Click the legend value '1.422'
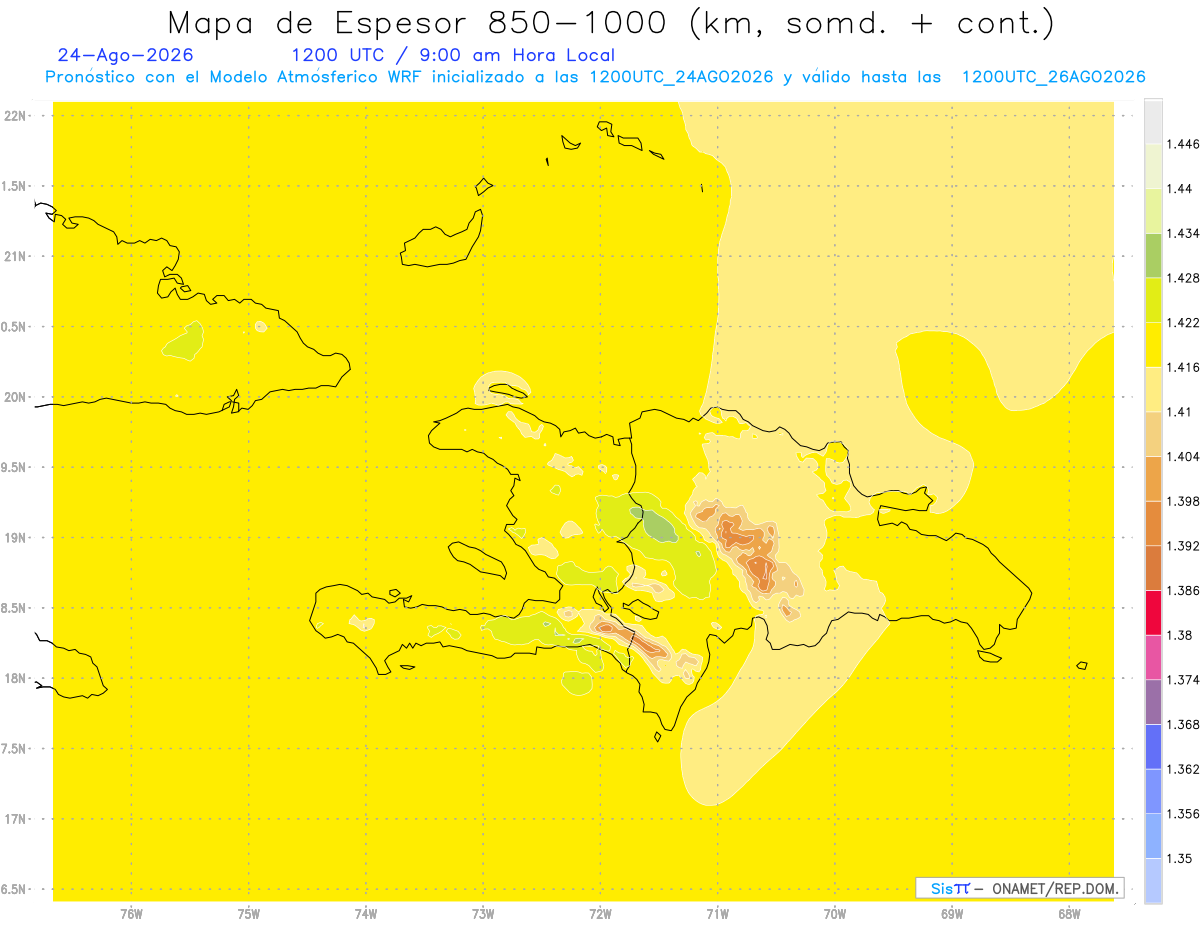 1183,322
